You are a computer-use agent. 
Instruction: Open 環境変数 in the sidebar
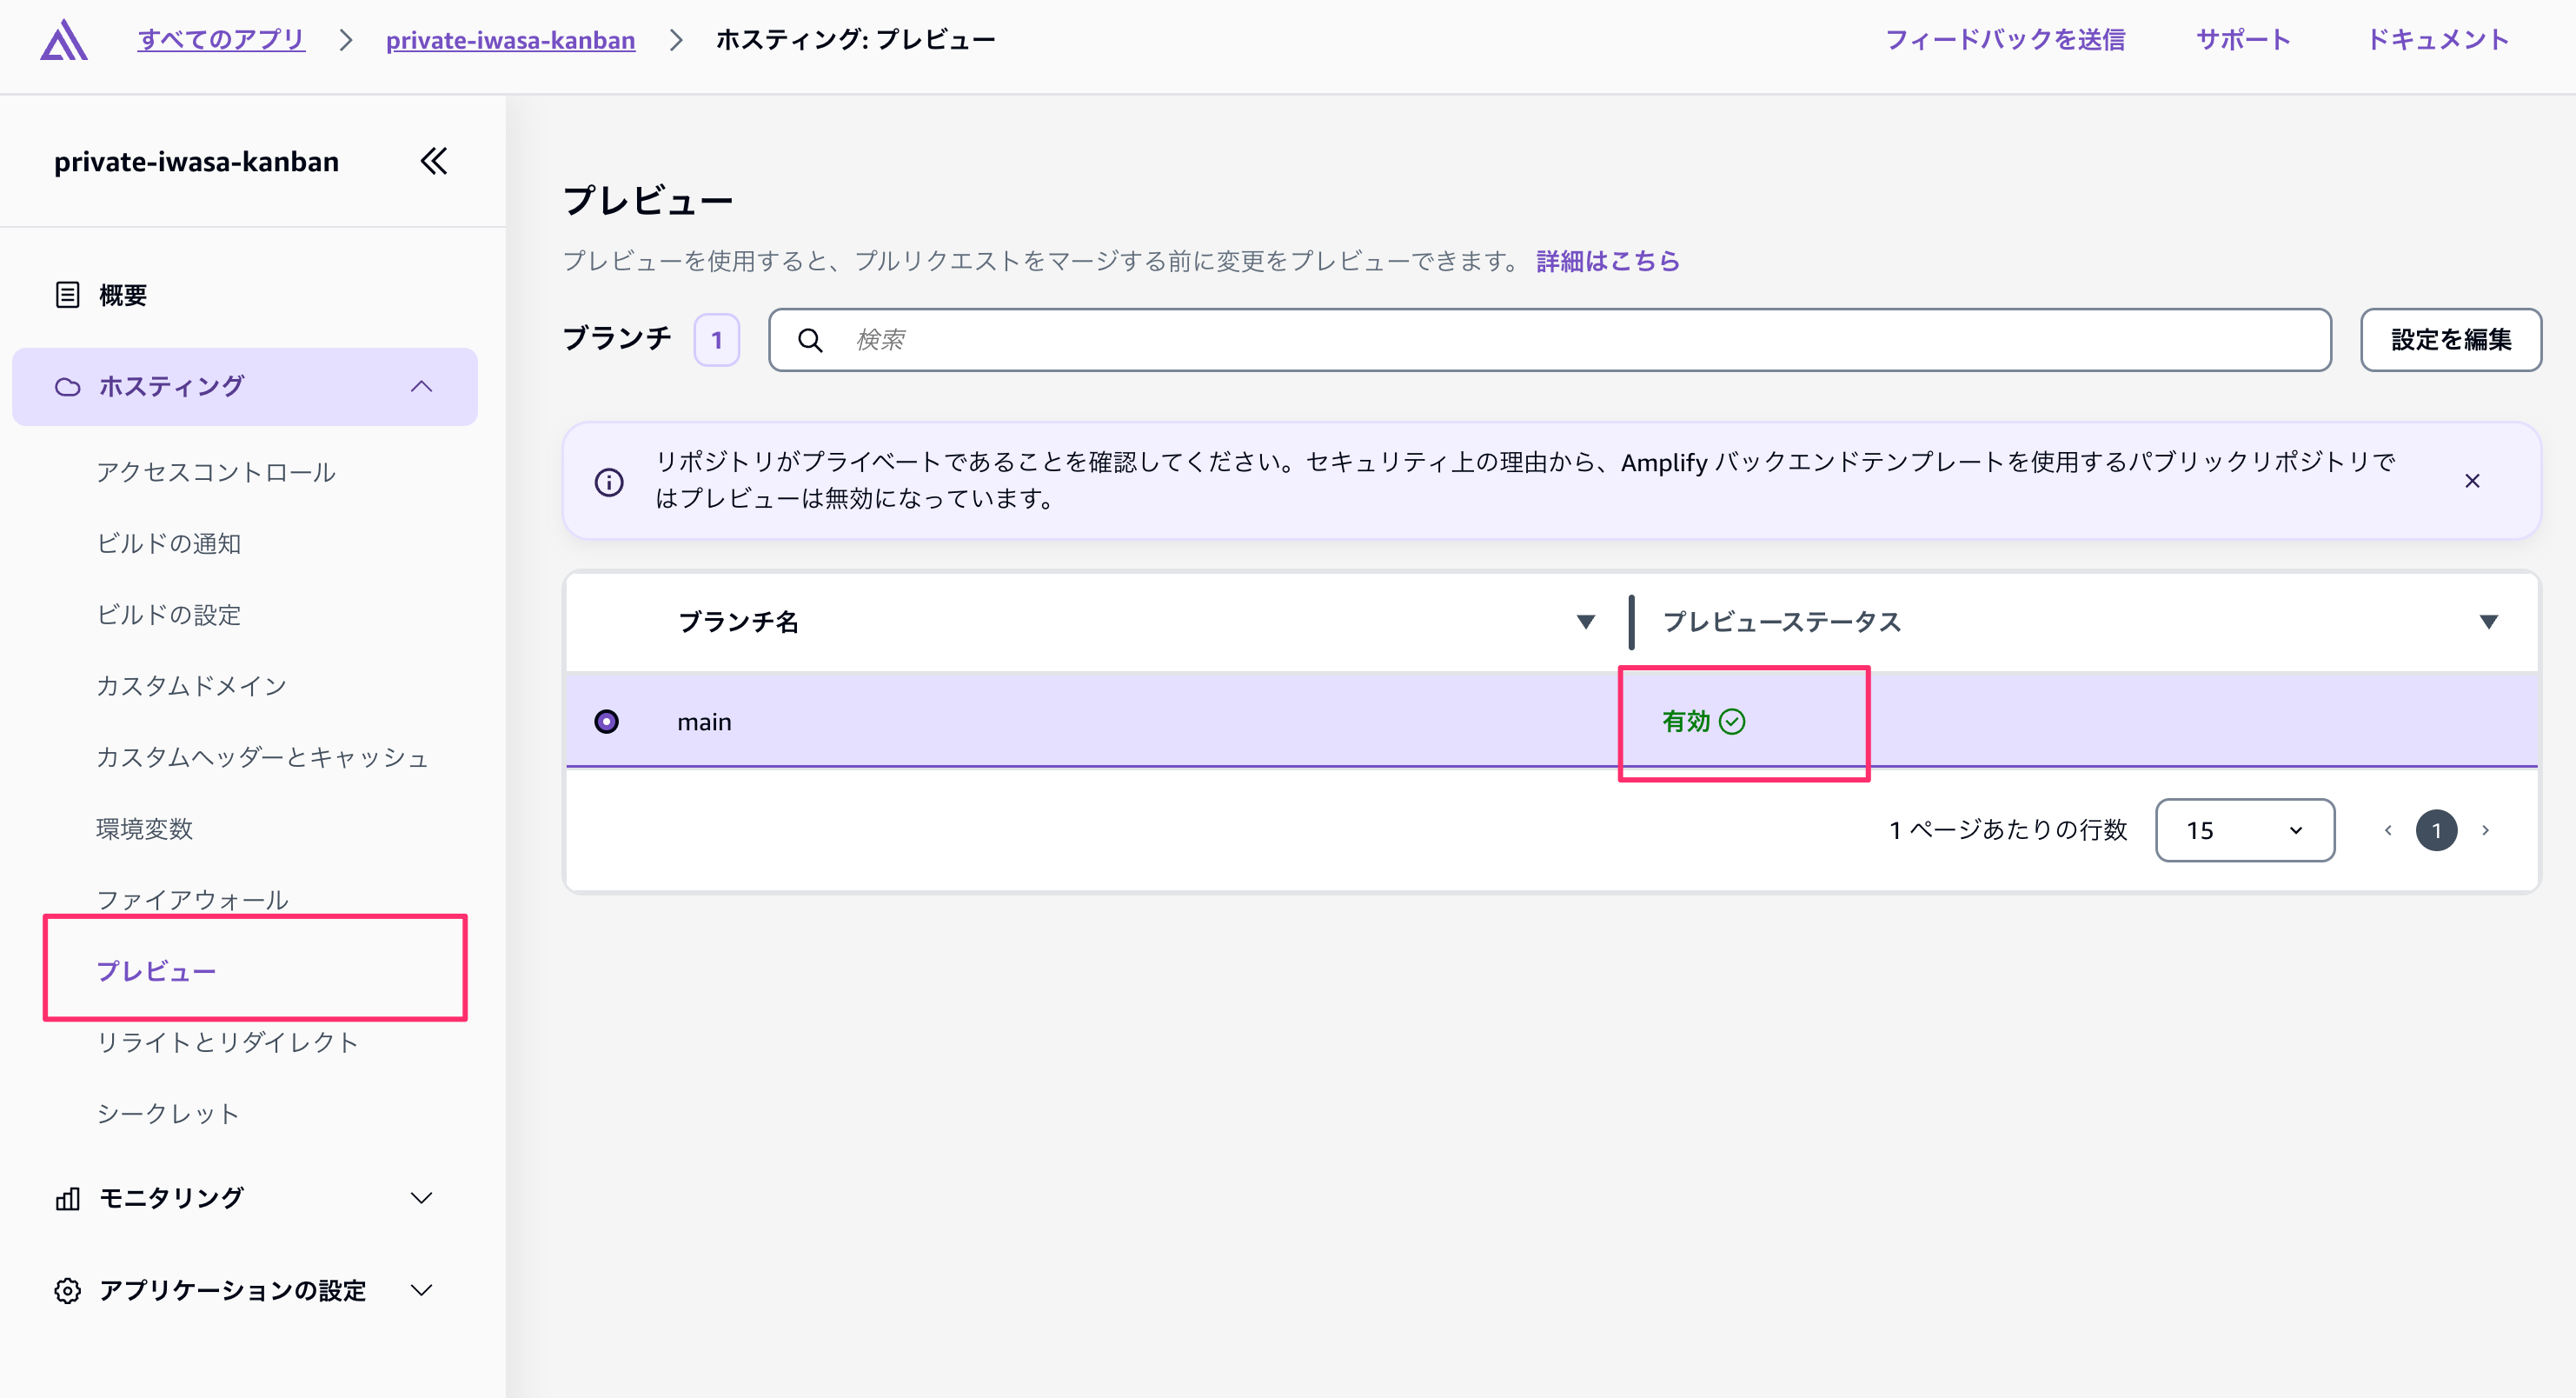coord(145,828)
